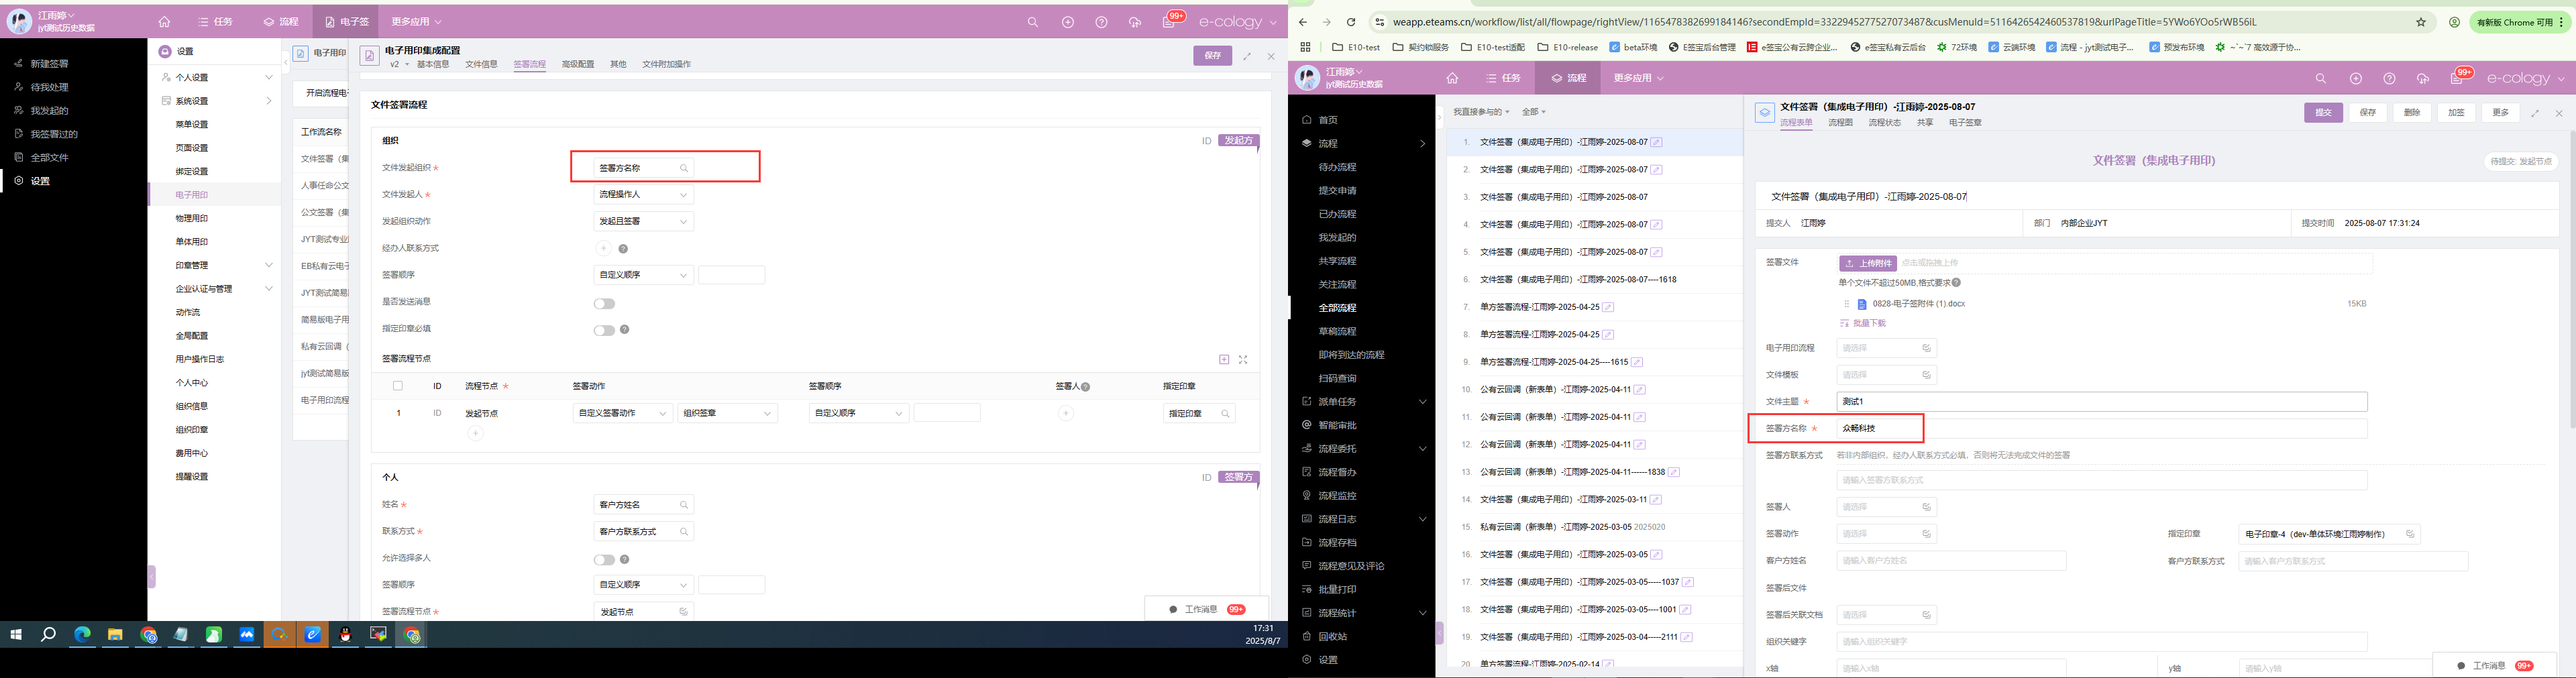This screenshot has width=2576, height=678.
Task: Toggle 允许选择多人 switch
Action: (604, 560)
